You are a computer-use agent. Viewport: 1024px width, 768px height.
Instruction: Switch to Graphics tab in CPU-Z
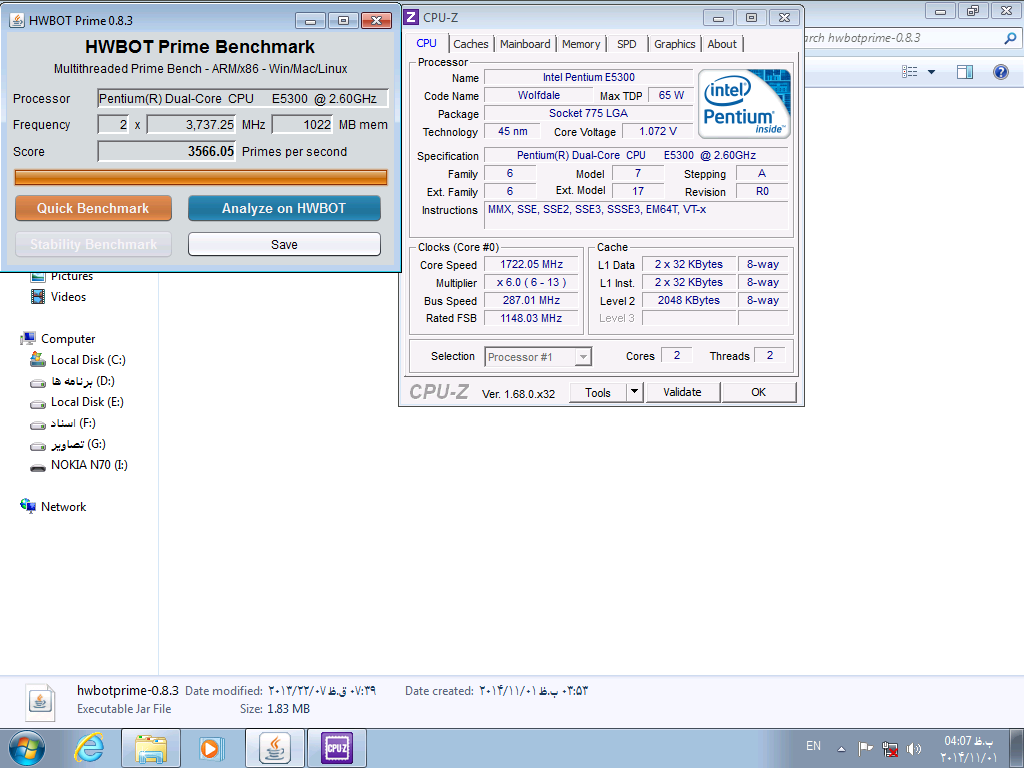675,44
